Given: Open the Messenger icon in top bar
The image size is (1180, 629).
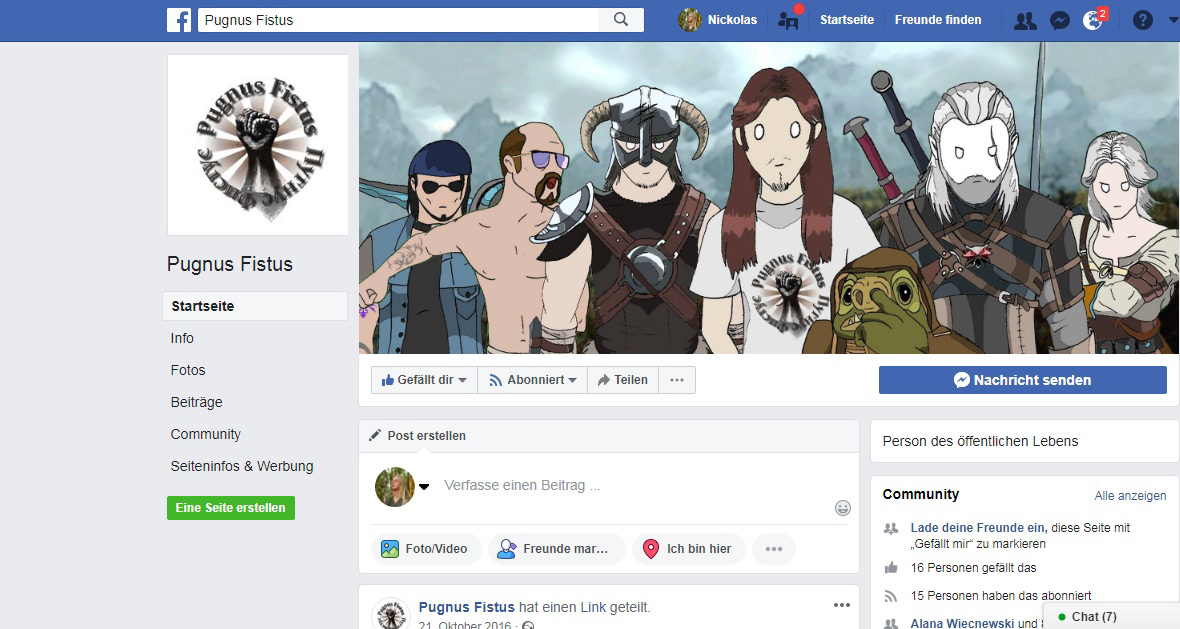Looking at the screenshot, I should pos(1060,20).
